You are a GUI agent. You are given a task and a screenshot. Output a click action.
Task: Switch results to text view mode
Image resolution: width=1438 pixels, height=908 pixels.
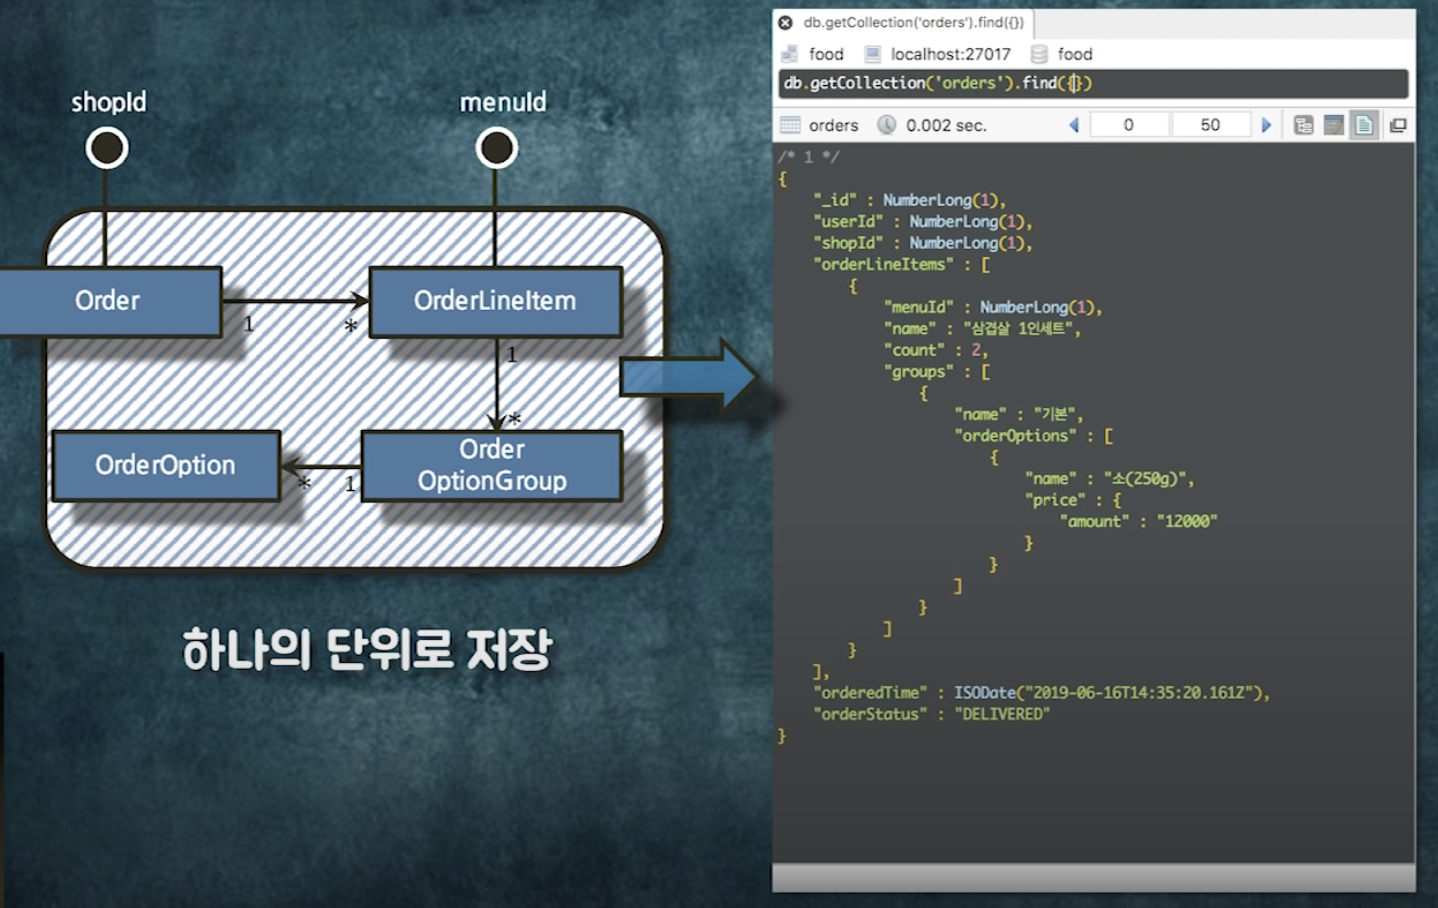tap(1364, 125)
